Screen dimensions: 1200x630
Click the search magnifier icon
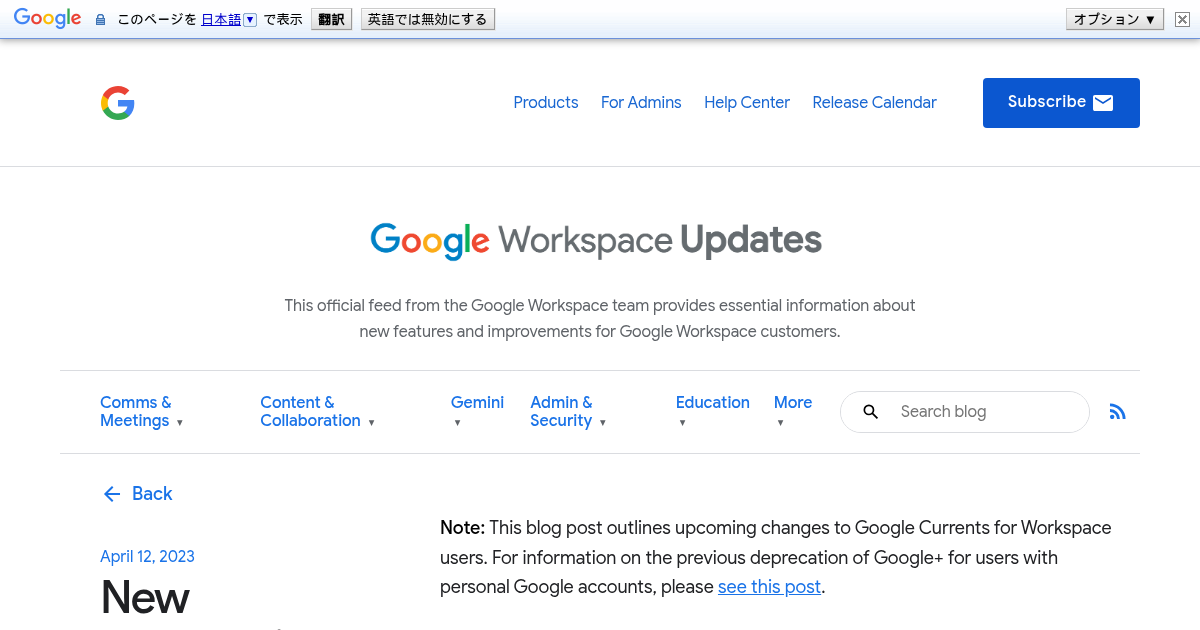pos(871,412)
